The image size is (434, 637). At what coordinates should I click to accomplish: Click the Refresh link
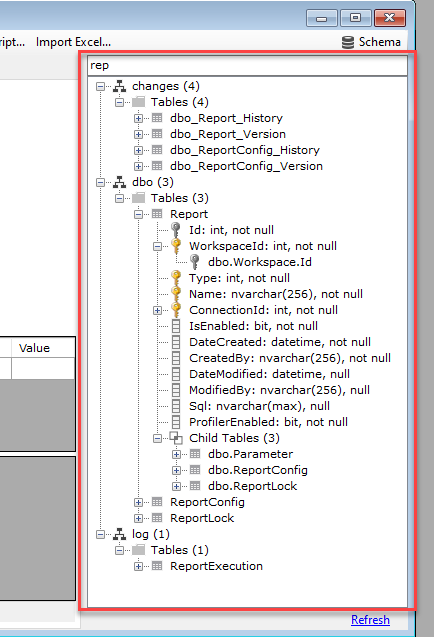(370, 620)
